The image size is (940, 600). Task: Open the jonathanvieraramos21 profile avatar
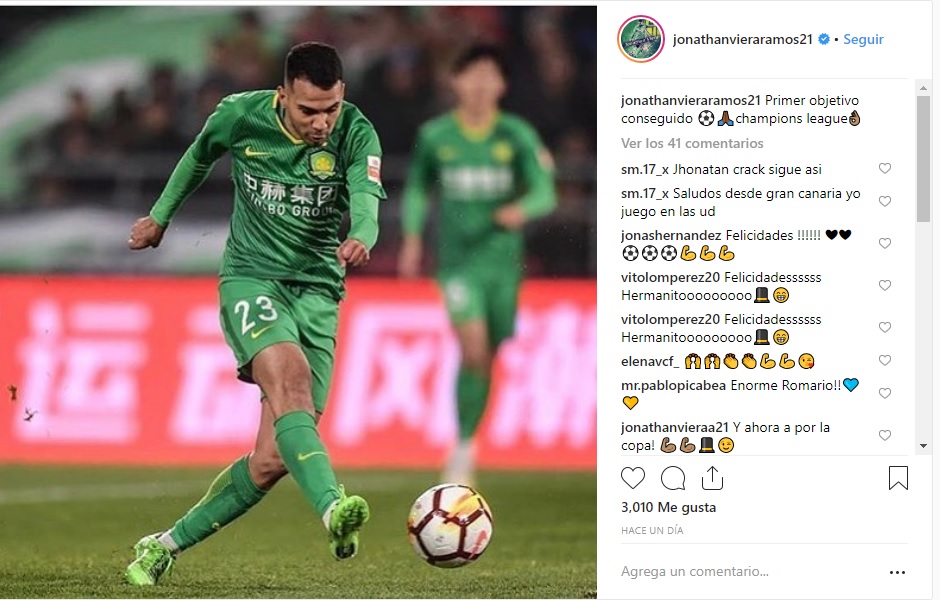[640, 39]
